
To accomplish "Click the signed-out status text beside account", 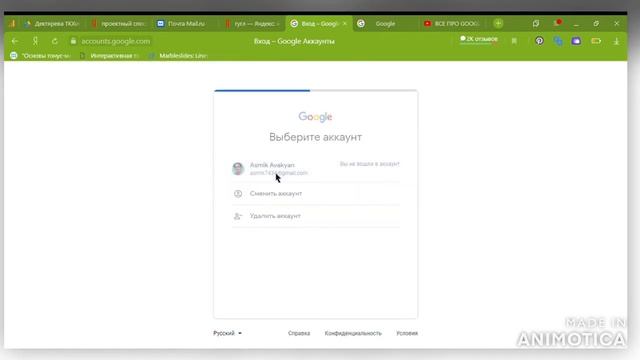I will (x=370, y=164).
